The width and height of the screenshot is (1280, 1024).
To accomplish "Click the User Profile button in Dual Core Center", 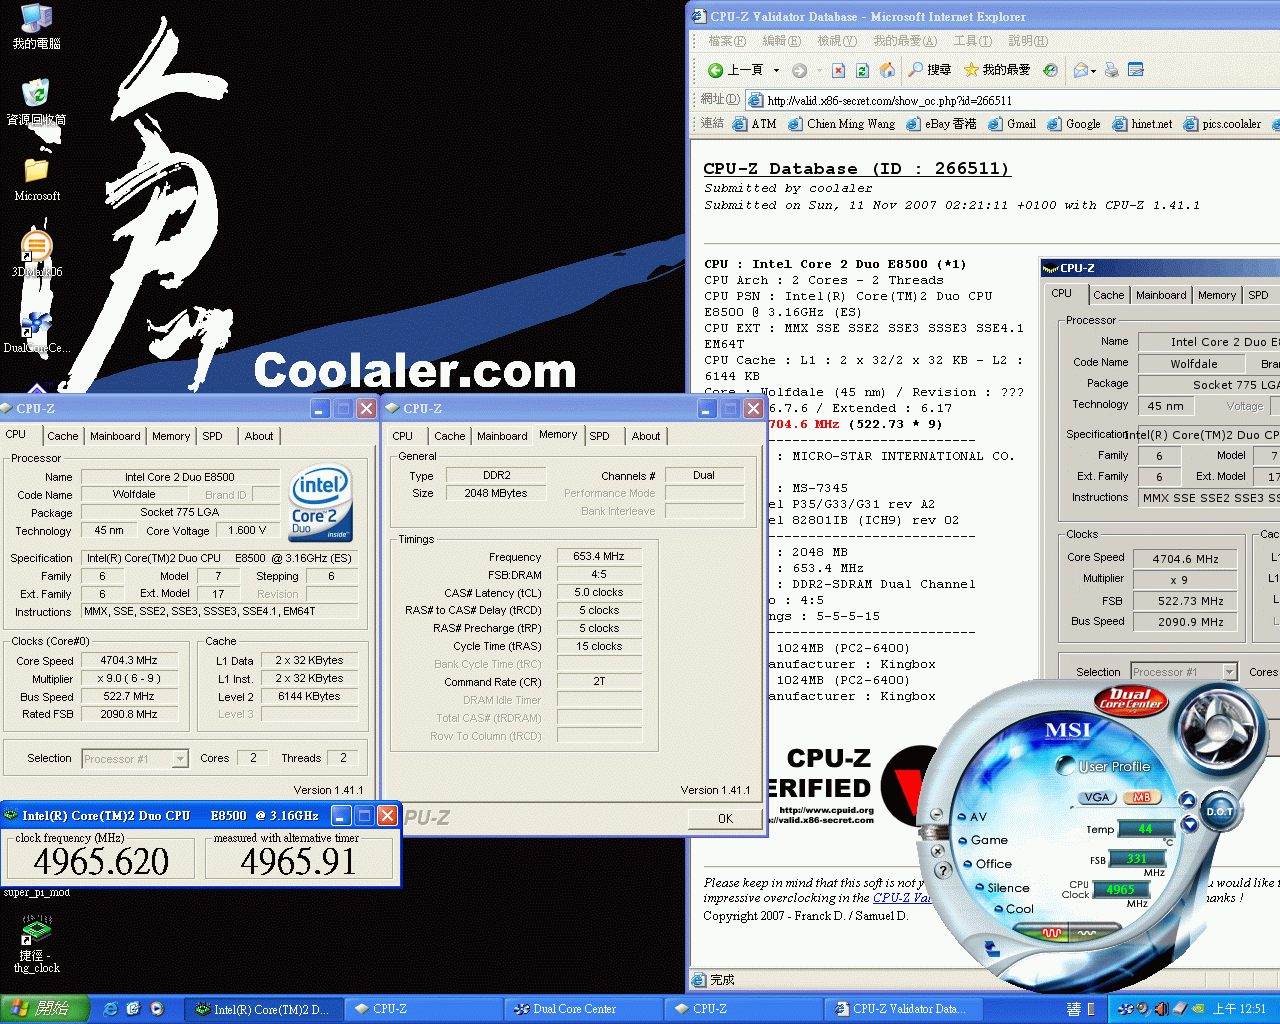I will 1104,767.
